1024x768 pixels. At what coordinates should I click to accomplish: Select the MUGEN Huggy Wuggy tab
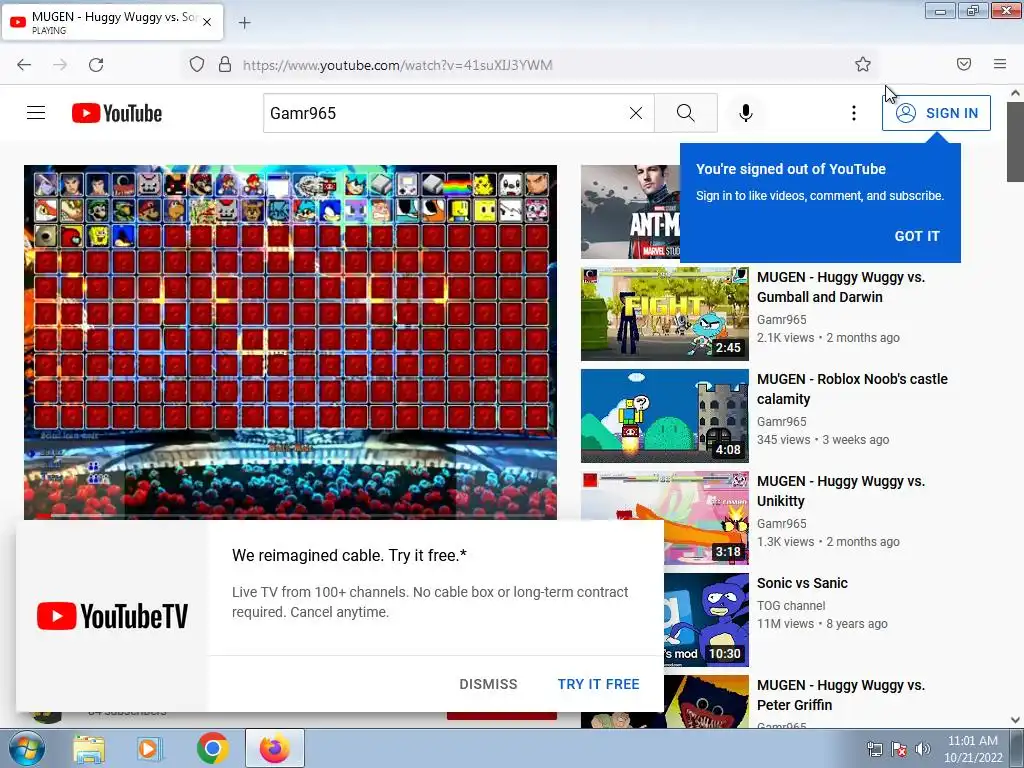(112, 22)
